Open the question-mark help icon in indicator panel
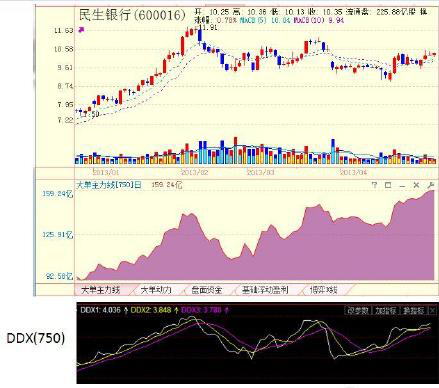The image size is (439, 388). point(374,185)
